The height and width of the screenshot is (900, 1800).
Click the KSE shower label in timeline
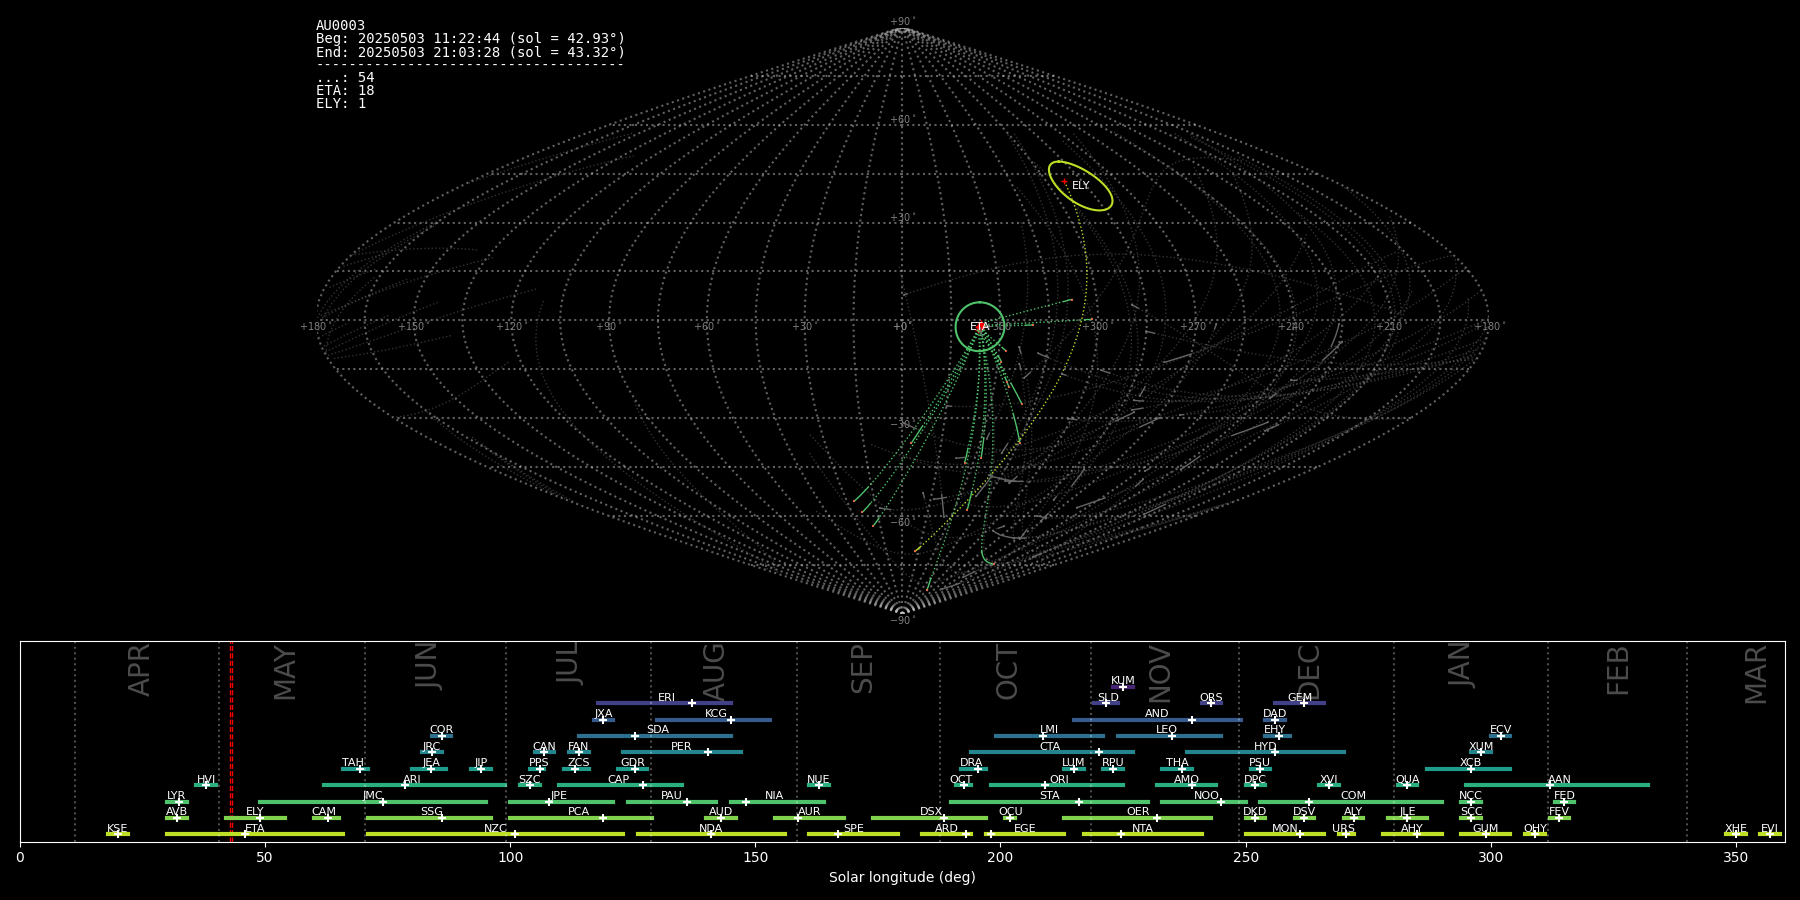(117, 829)
